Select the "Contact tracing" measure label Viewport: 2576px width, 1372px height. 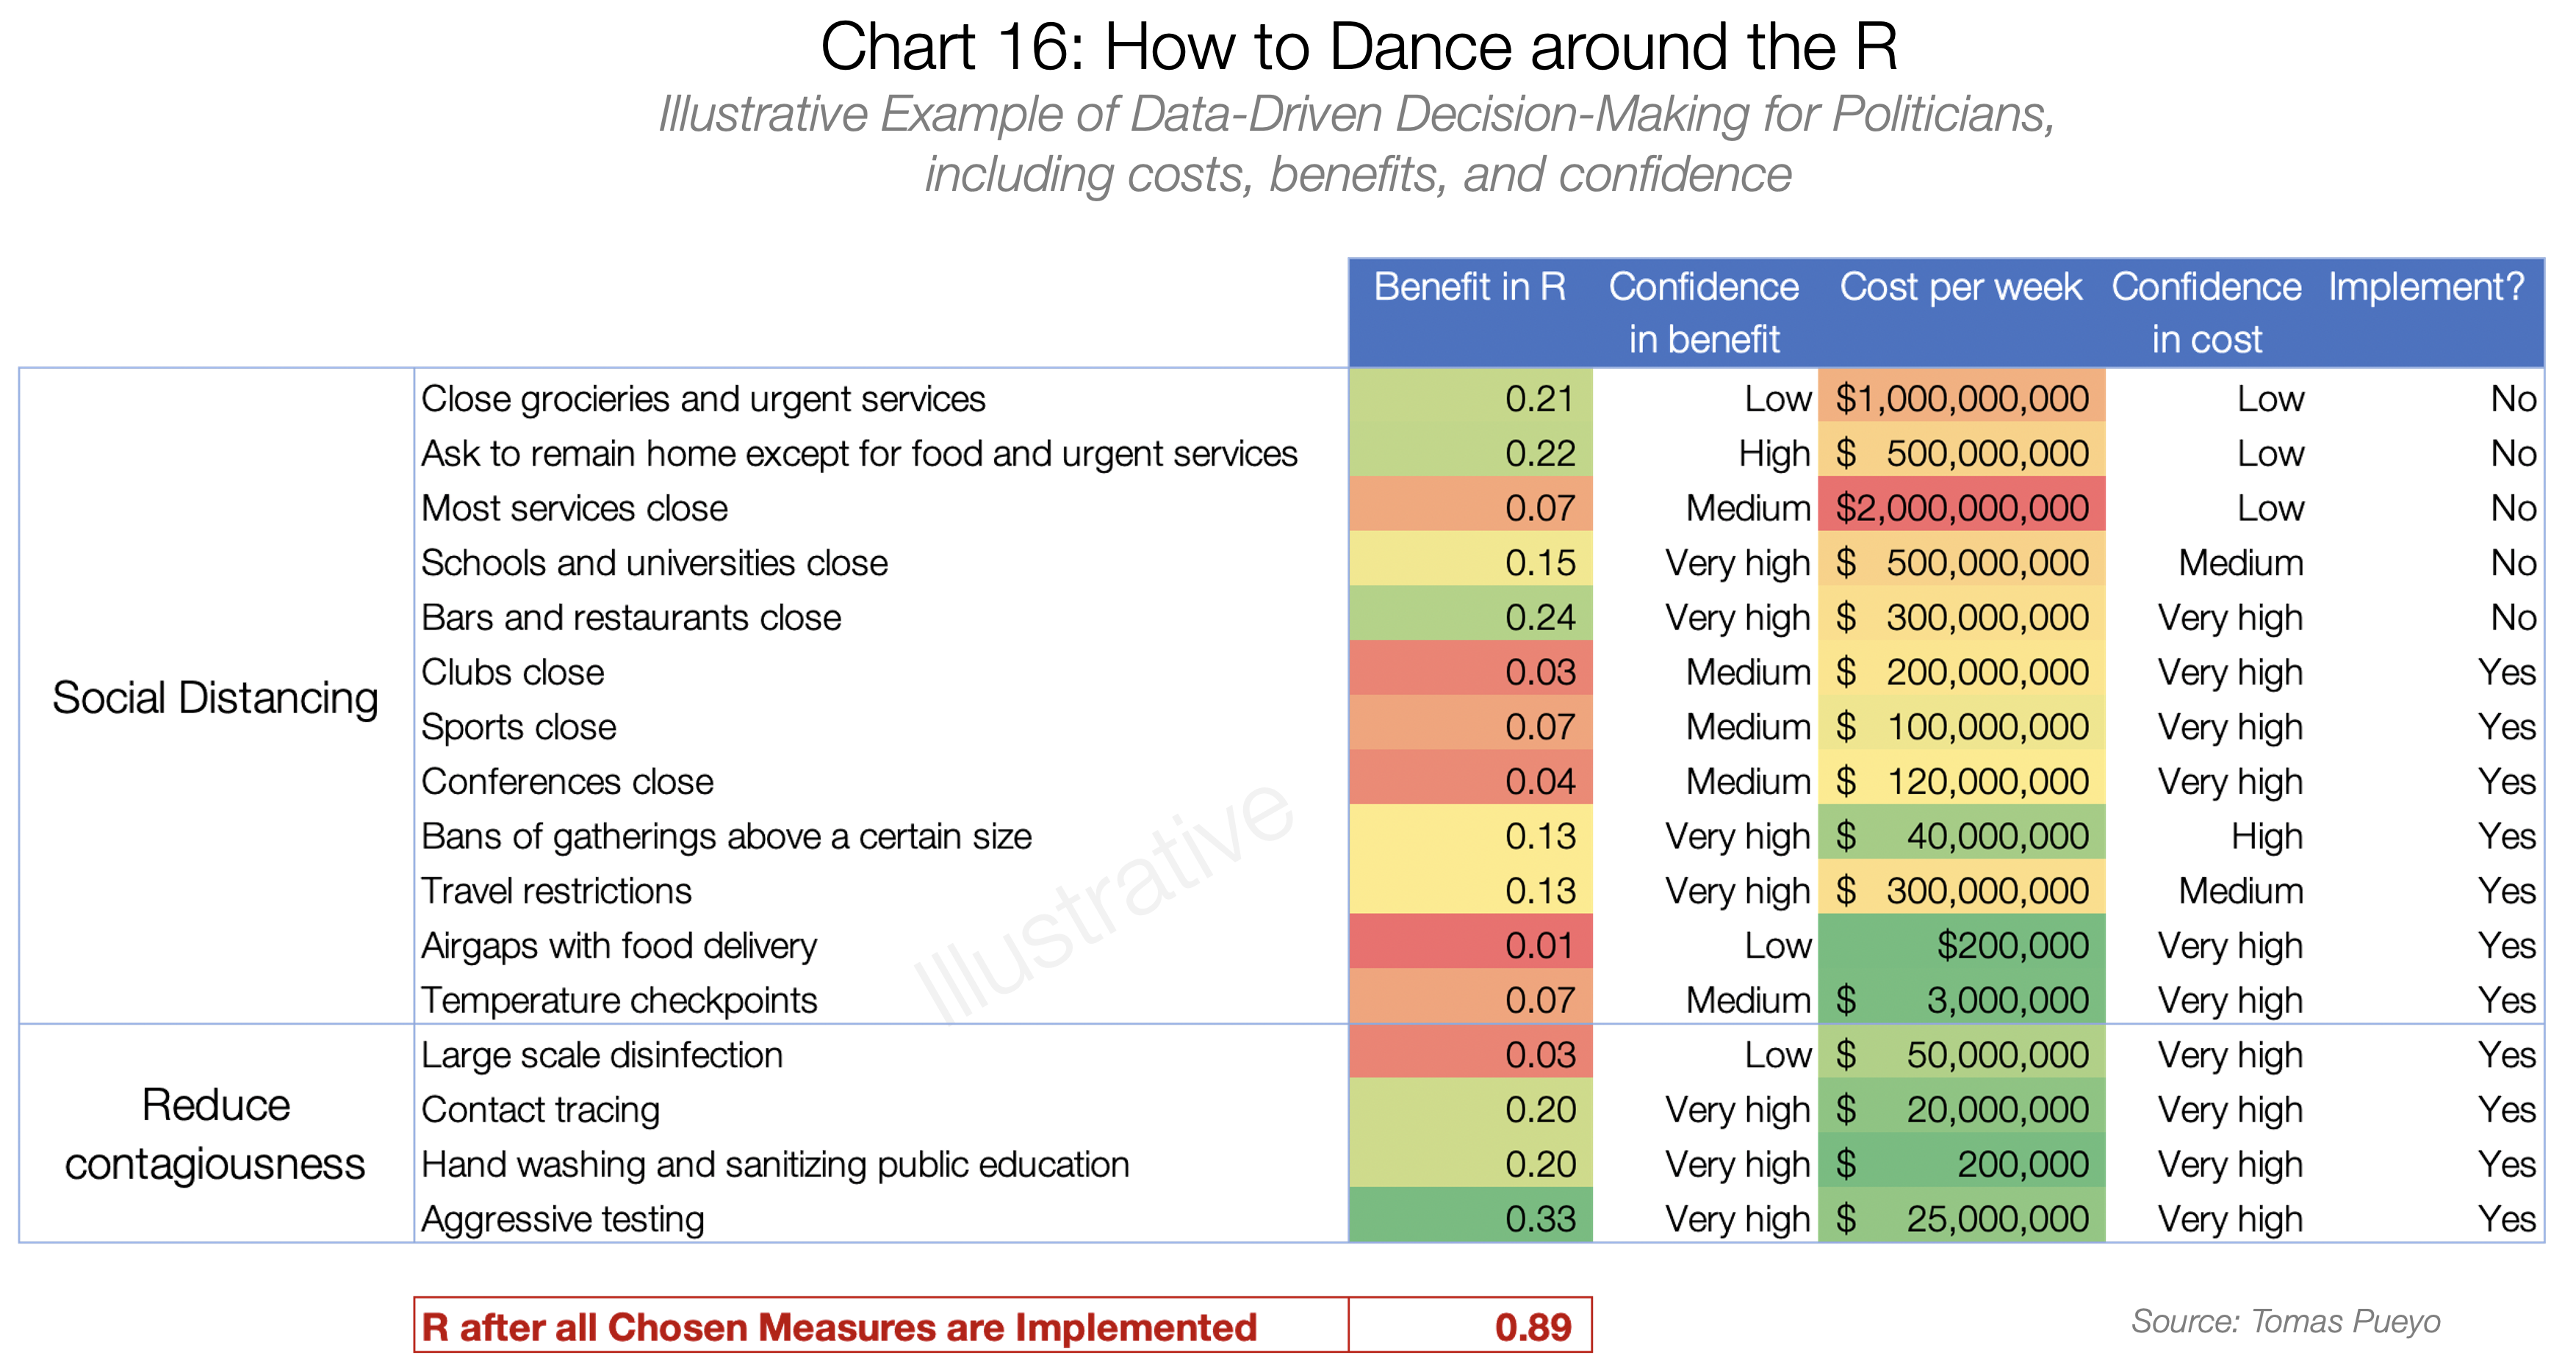coord(540,1110)
